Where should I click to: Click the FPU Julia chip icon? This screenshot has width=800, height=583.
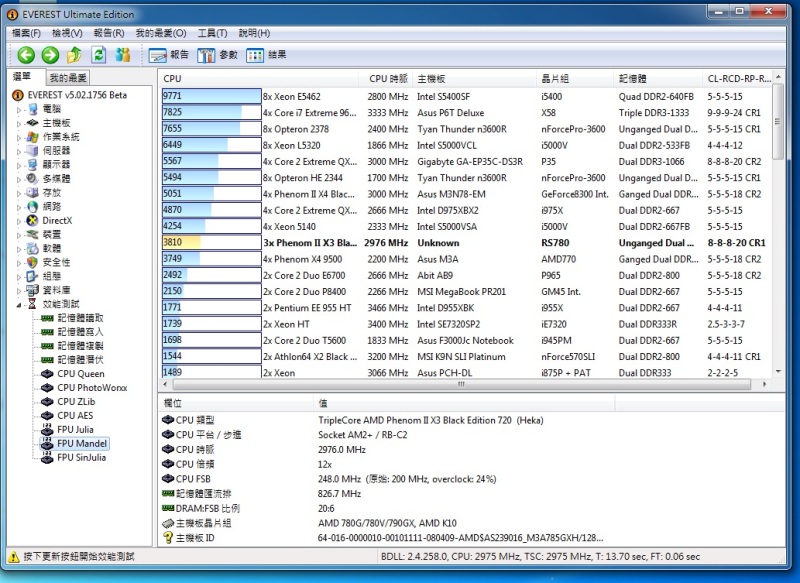point(47,429)
